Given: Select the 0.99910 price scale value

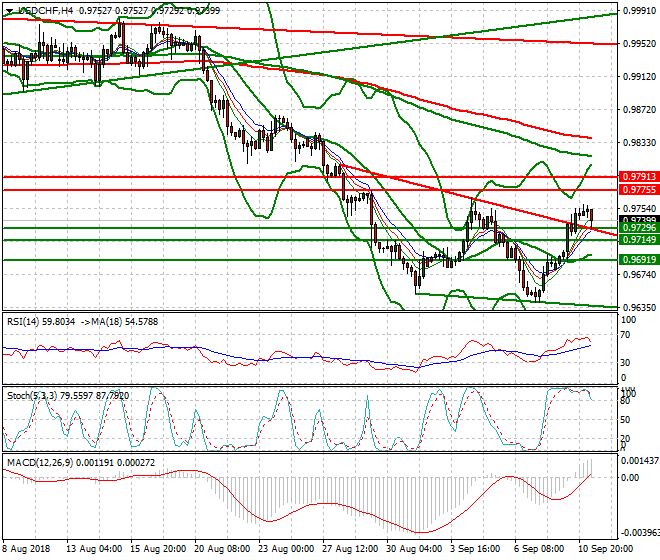Looking at the screenshot, I should 639,11.
